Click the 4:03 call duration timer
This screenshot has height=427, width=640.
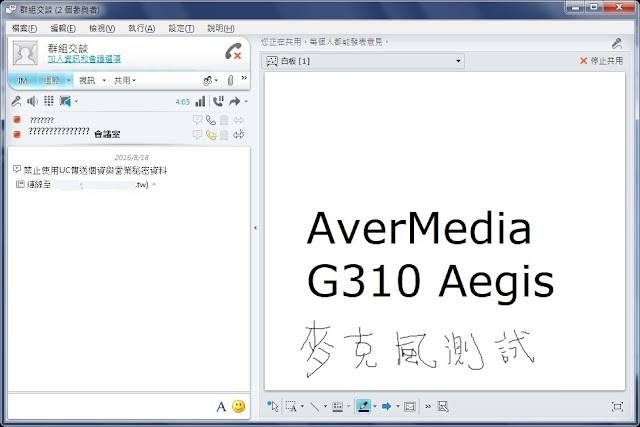tap(182, 102)
